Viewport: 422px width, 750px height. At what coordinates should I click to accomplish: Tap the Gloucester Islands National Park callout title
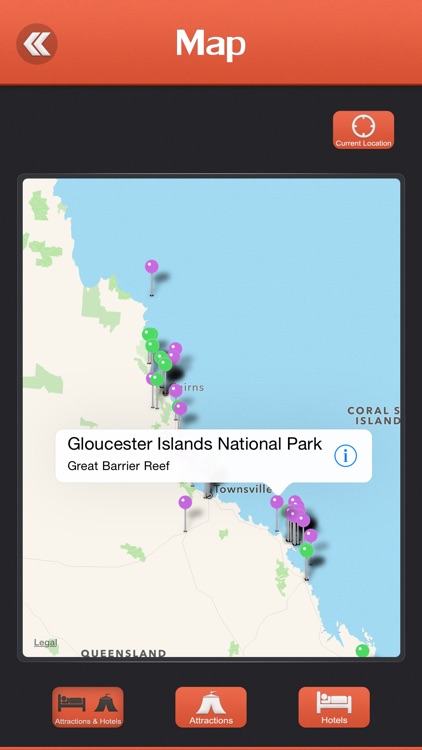[195, 444]
